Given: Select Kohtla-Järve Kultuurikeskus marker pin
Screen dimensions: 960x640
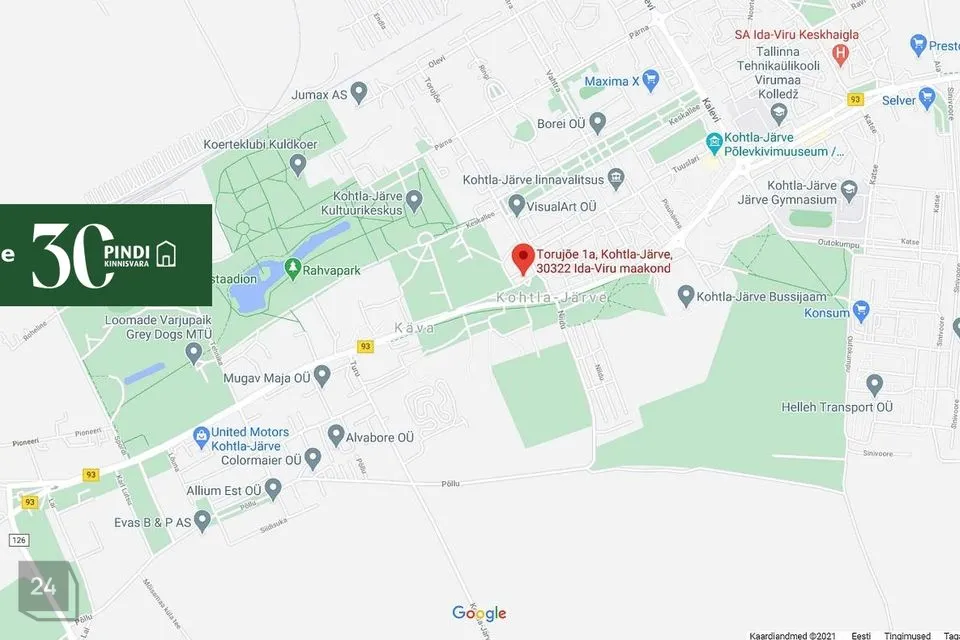Looking at the screenshot, I should [414, 200].
